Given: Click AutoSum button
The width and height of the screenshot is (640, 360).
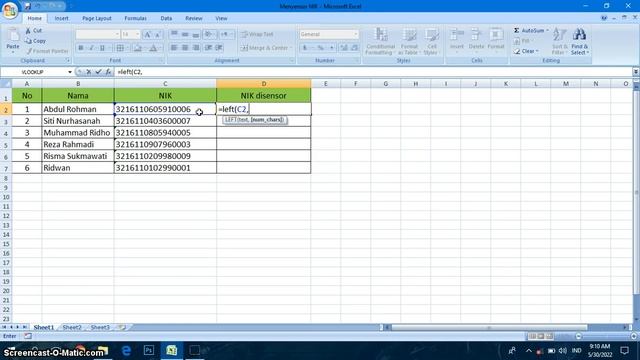Looking at the screenshot, I should point(529,31).
